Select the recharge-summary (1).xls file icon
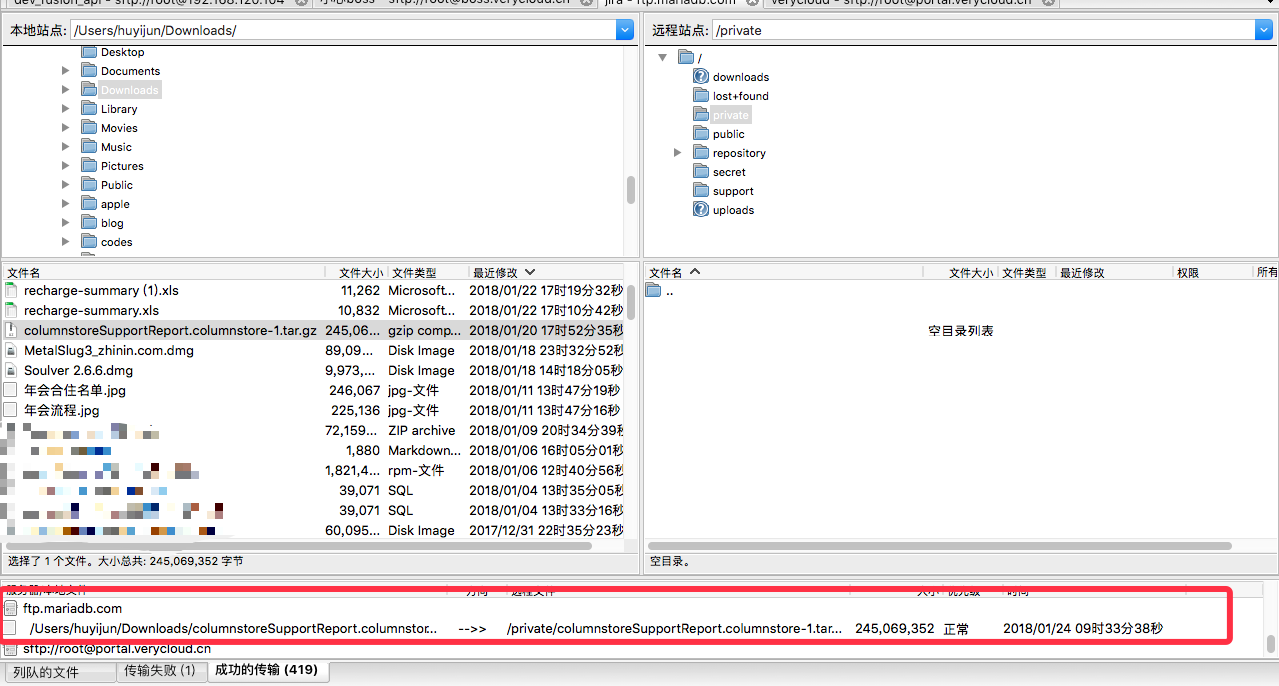The width and height of the screenshot is (1279, 686). (11, 291)
